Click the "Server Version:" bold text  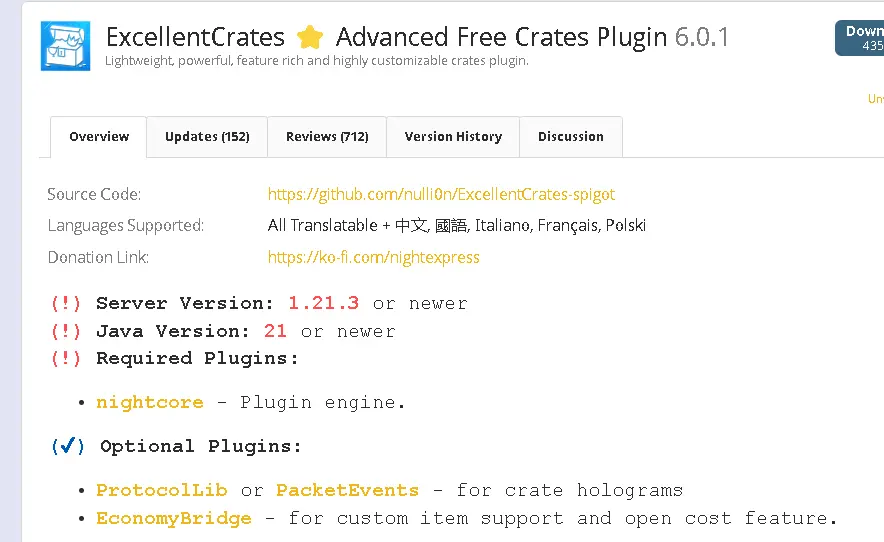tap(185, 303)
